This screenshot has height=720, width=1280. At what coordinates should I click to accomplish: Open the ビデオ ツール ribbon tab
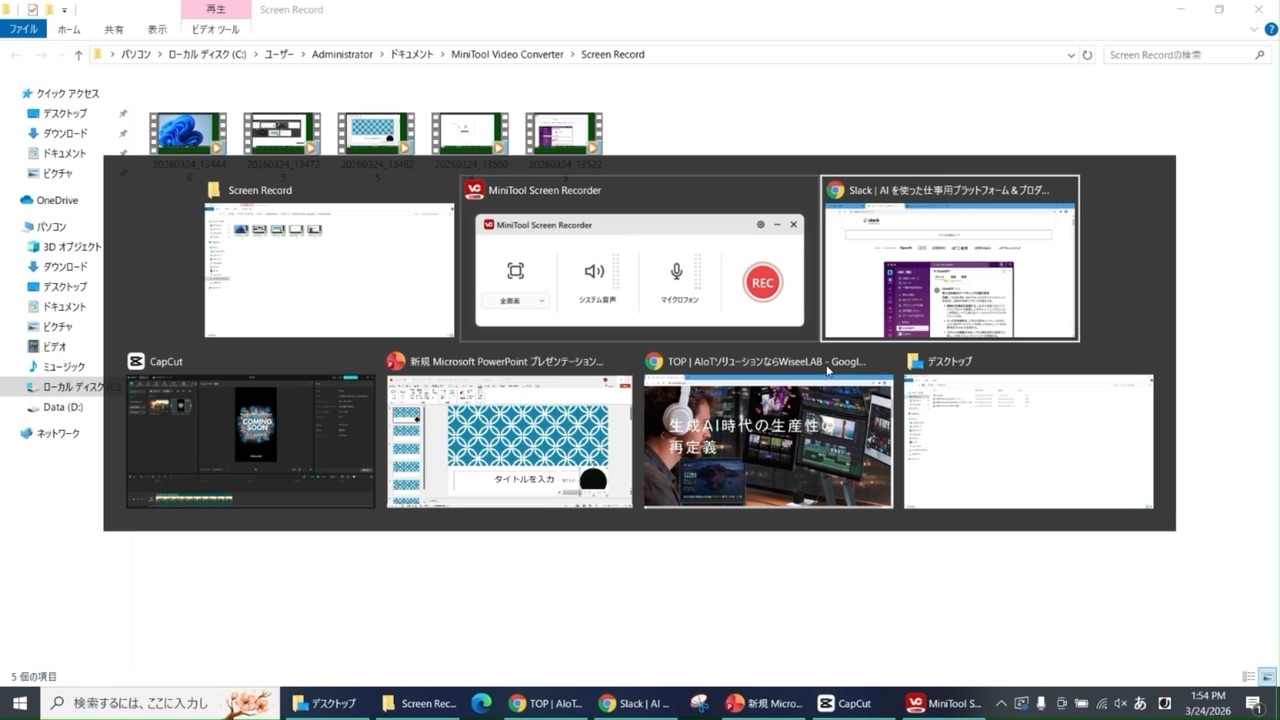[215, 30]
